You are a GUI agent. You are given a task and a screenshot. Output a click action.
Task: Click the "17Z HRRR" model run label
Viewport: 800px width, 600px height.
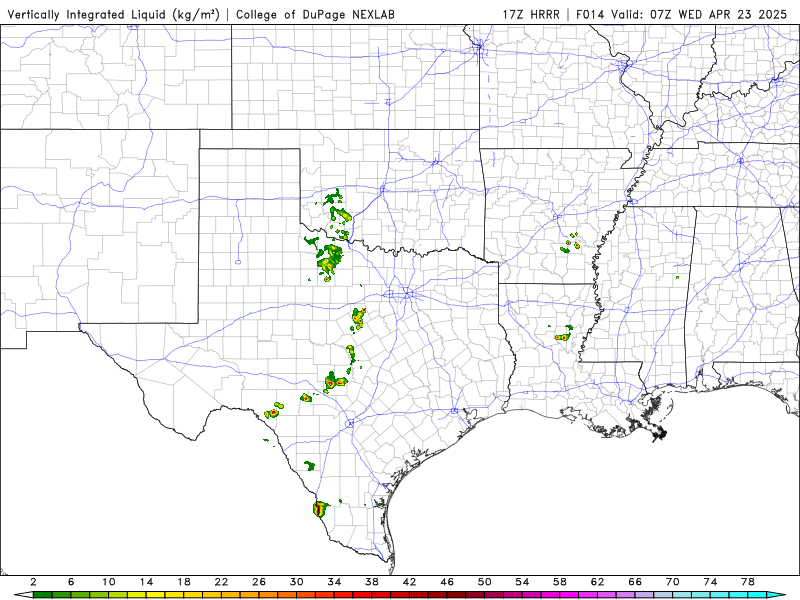tap(531, 14)
